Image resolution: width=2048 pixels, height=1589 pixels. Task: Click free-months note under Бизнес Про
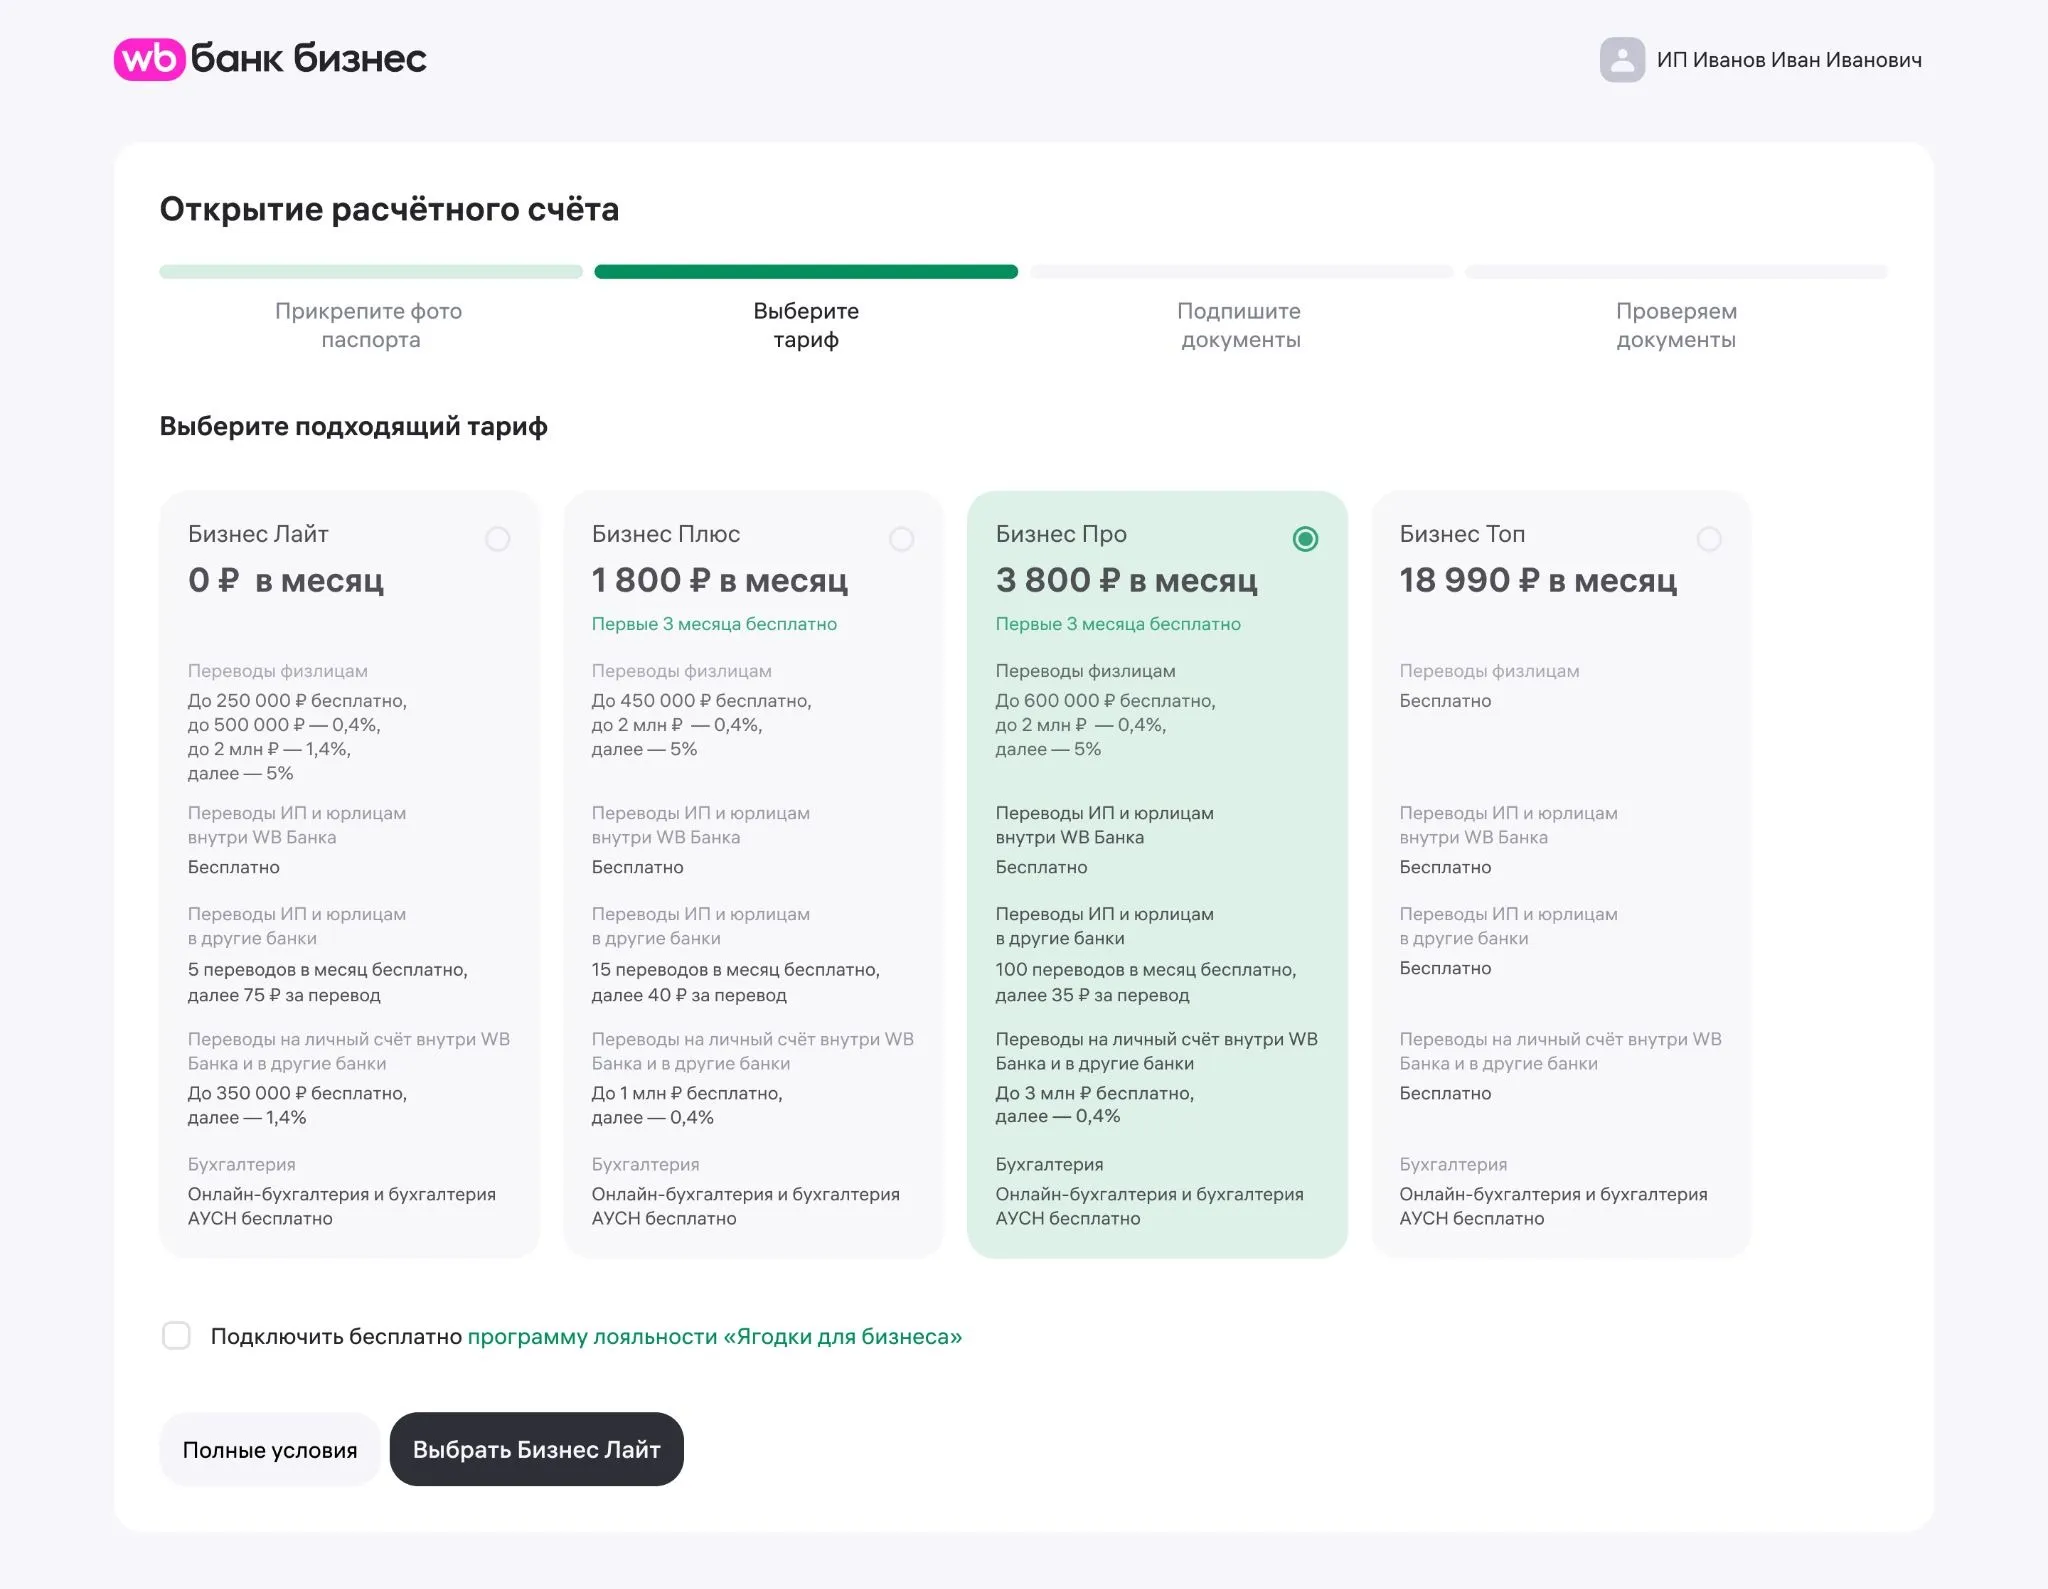(1118, 624)
